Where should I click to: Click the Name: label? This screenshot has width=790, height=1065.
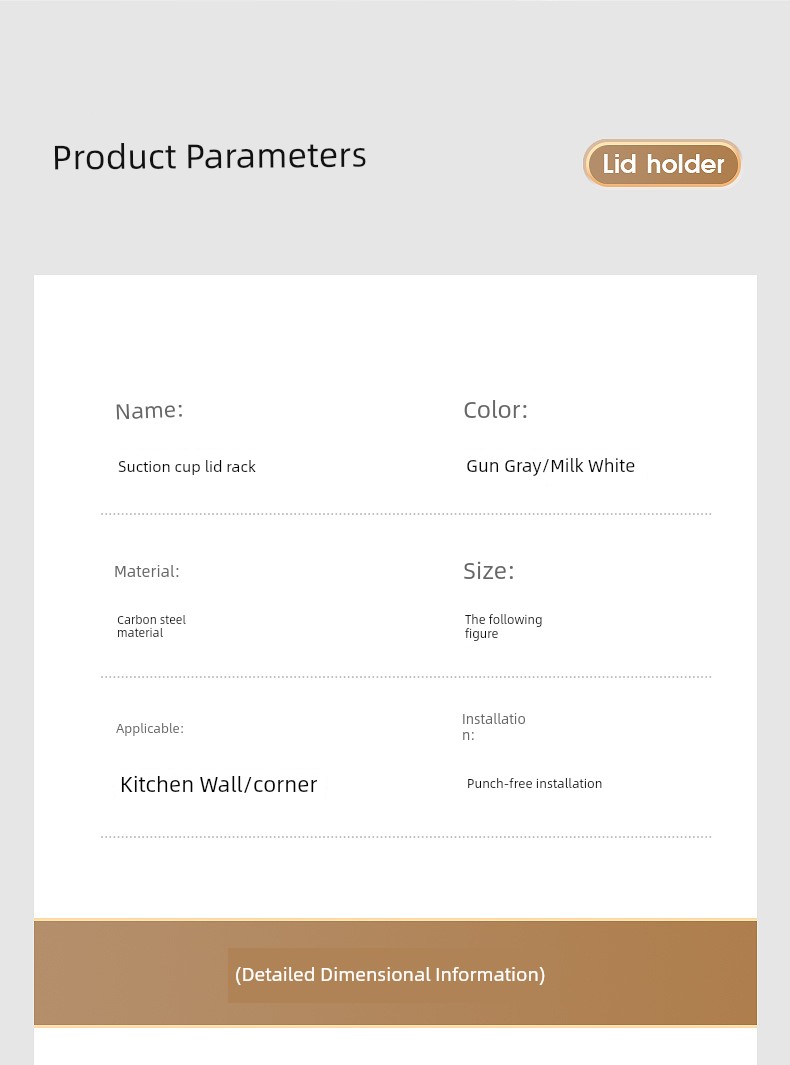(149, 411)
